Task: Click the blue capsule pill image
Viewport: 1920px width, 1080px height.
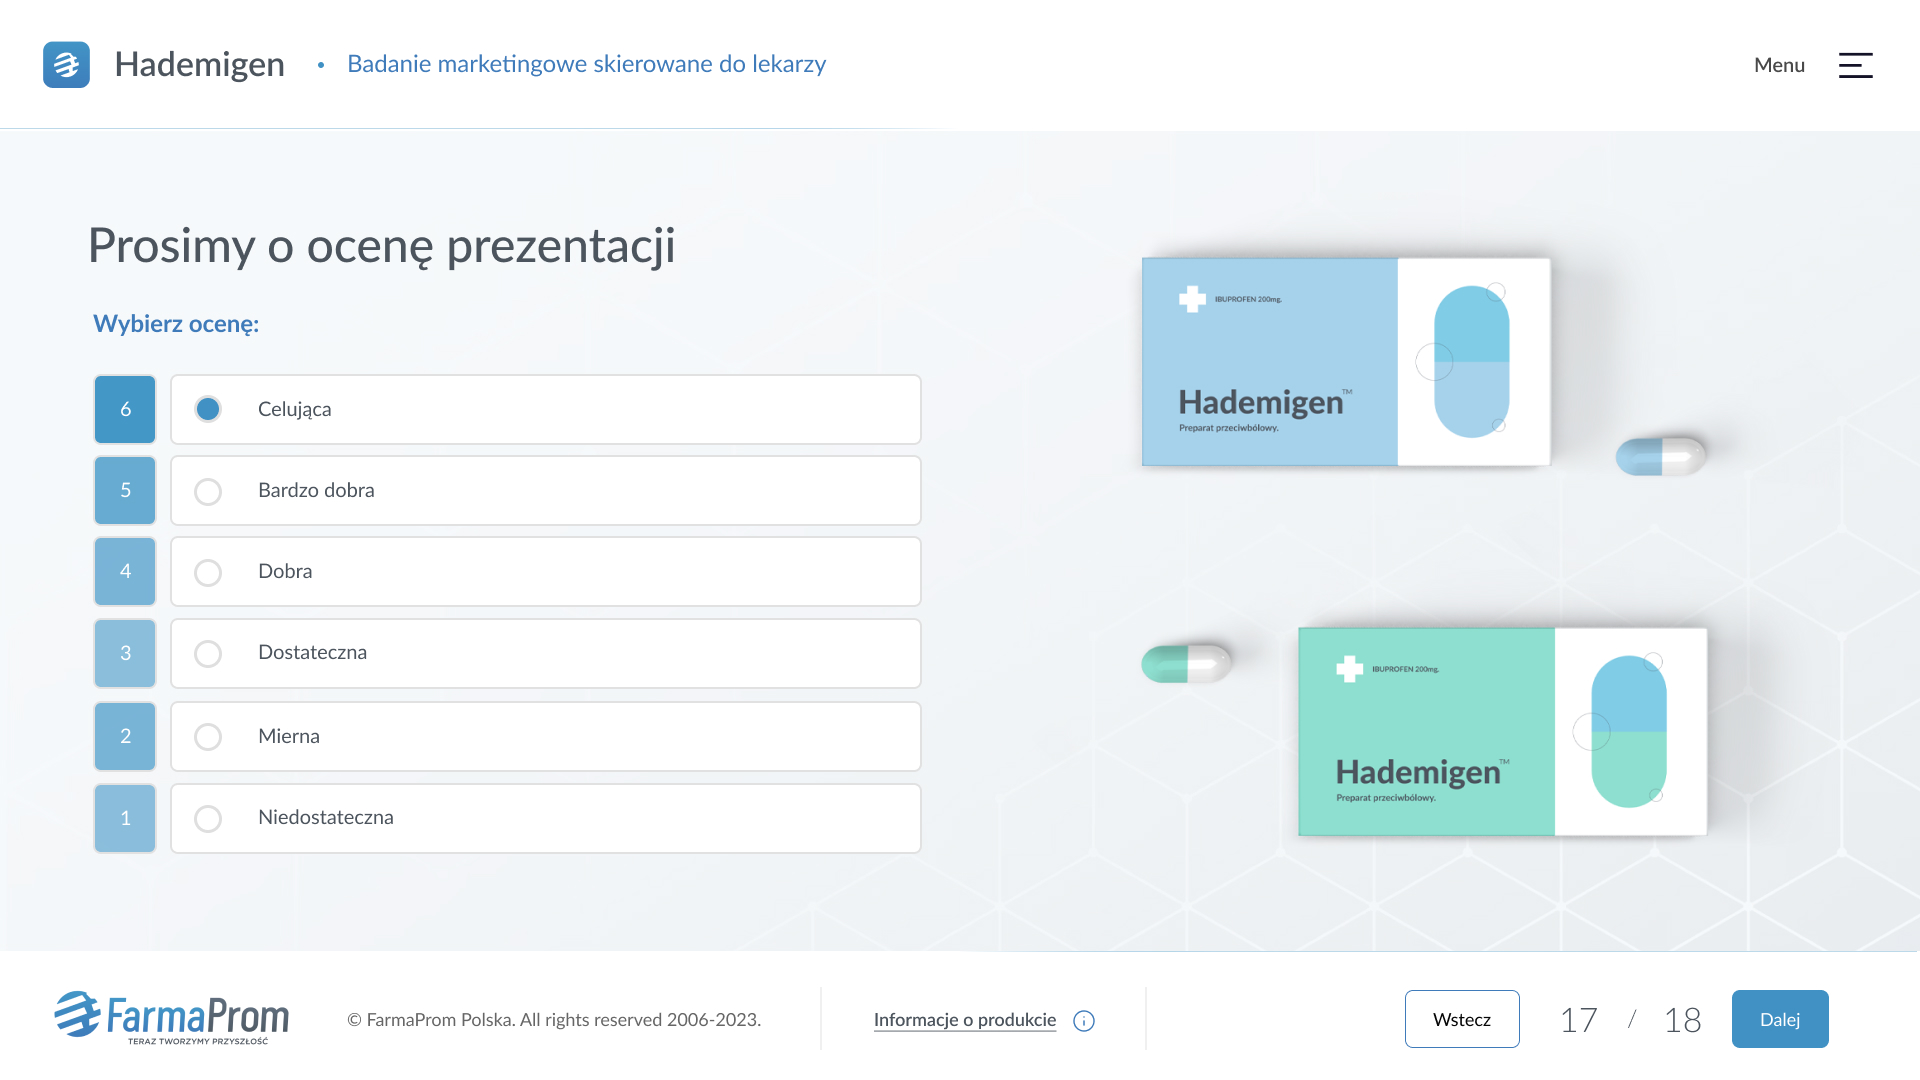Action: coord(1661,456)
